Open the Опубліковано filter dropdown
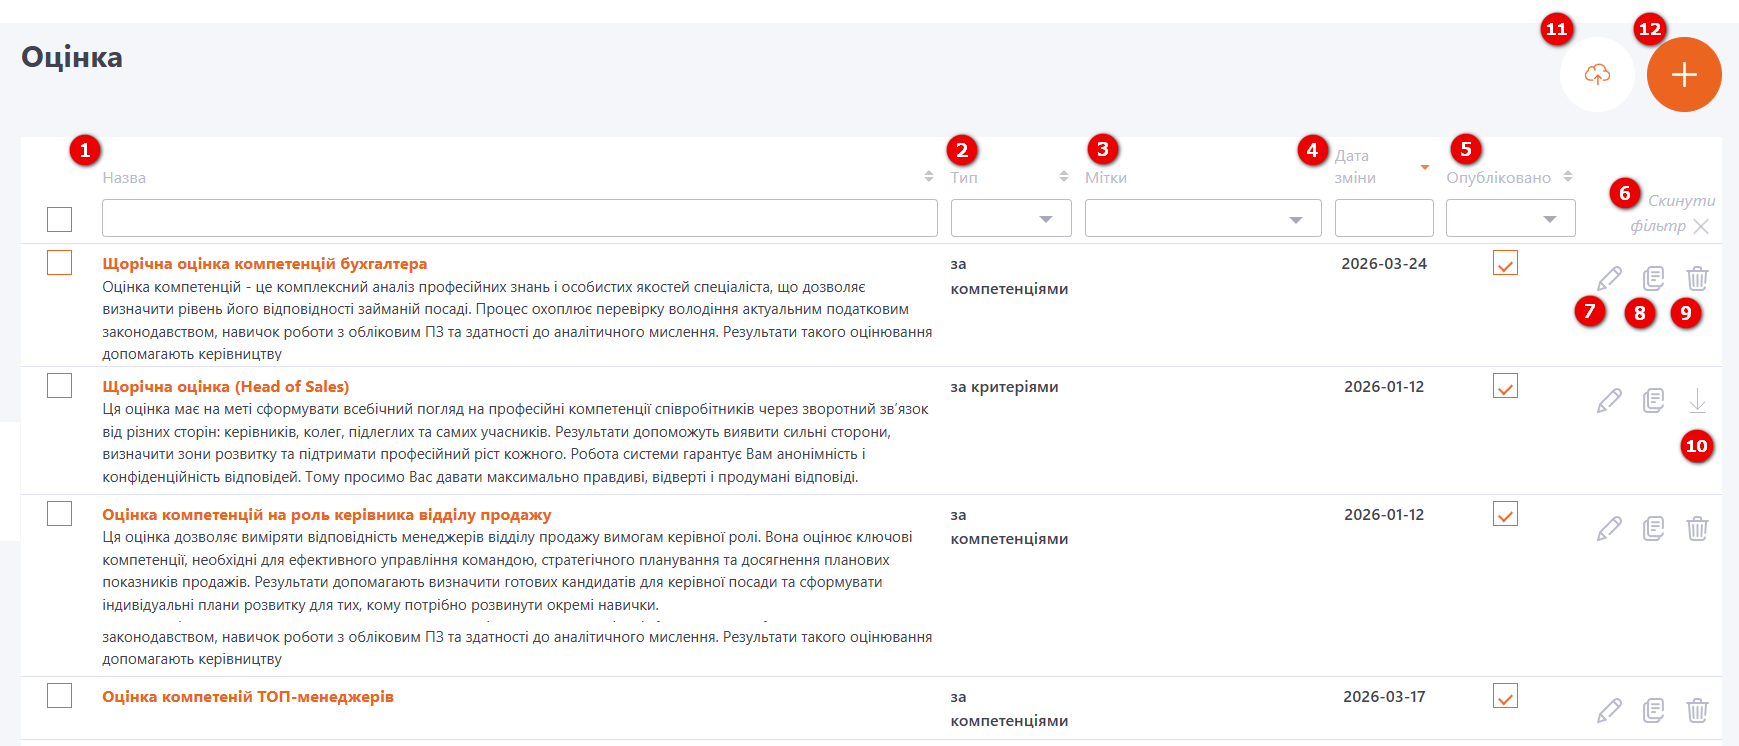 point(1511,218)
